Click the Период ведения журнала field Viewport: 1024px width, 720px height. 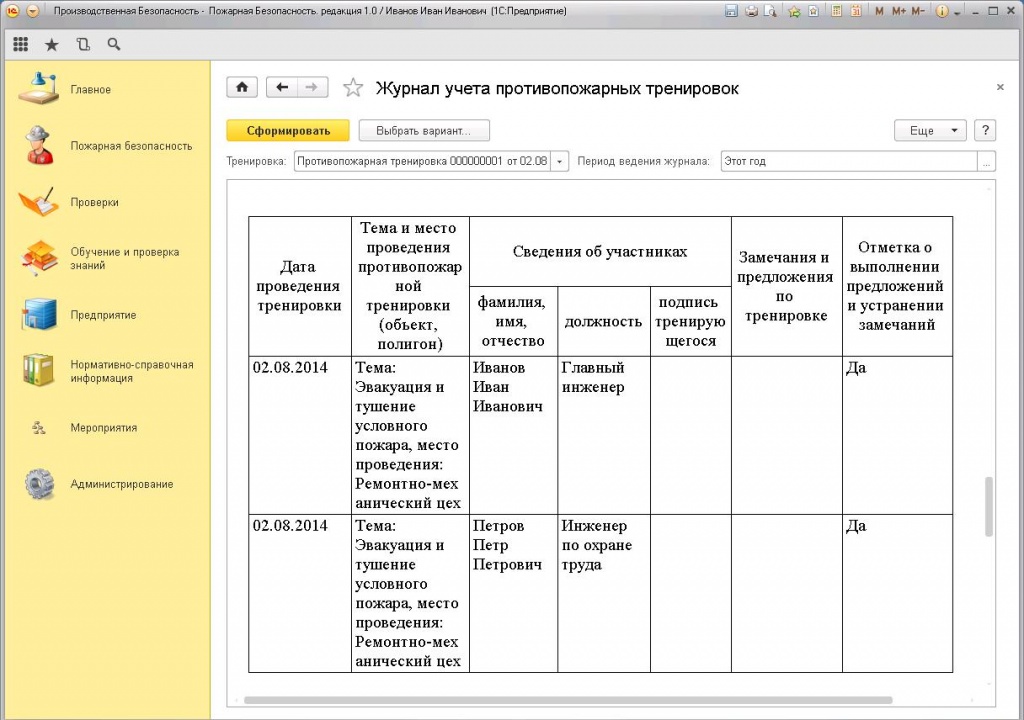tap(849, 161)
